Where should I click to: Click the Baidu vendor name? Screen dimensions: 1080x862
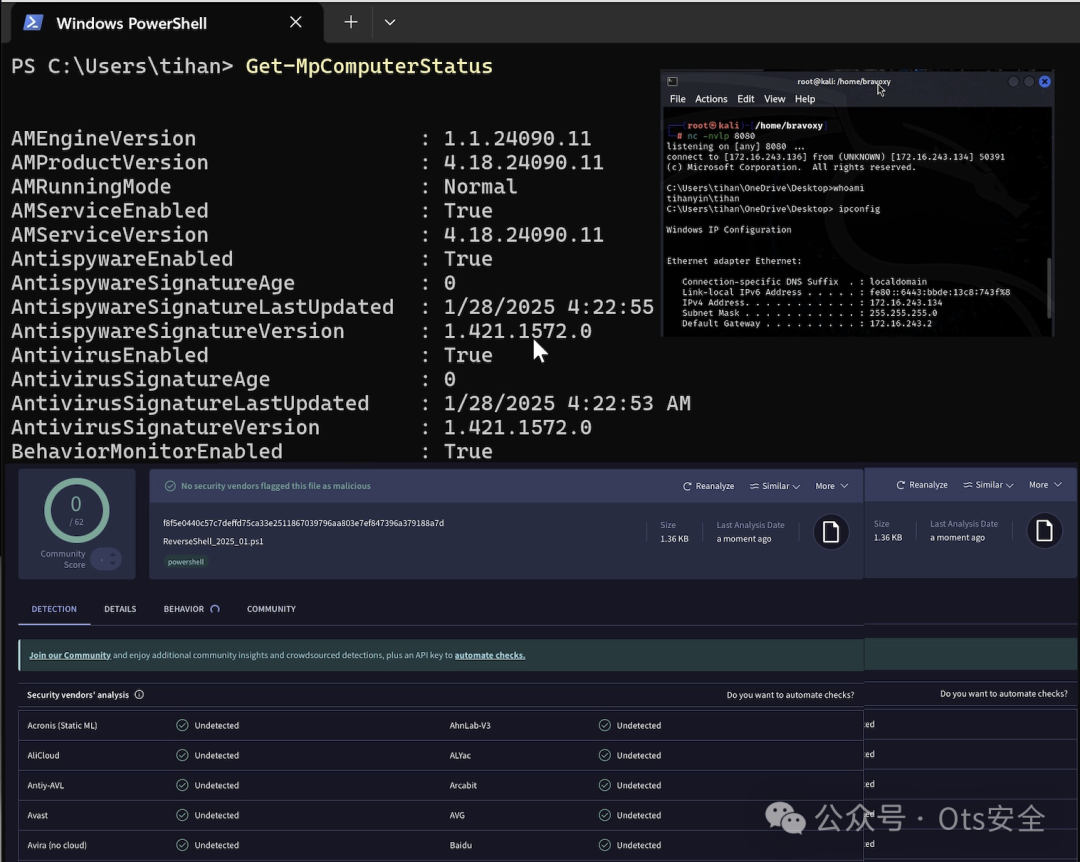click(x=460, y=845)
